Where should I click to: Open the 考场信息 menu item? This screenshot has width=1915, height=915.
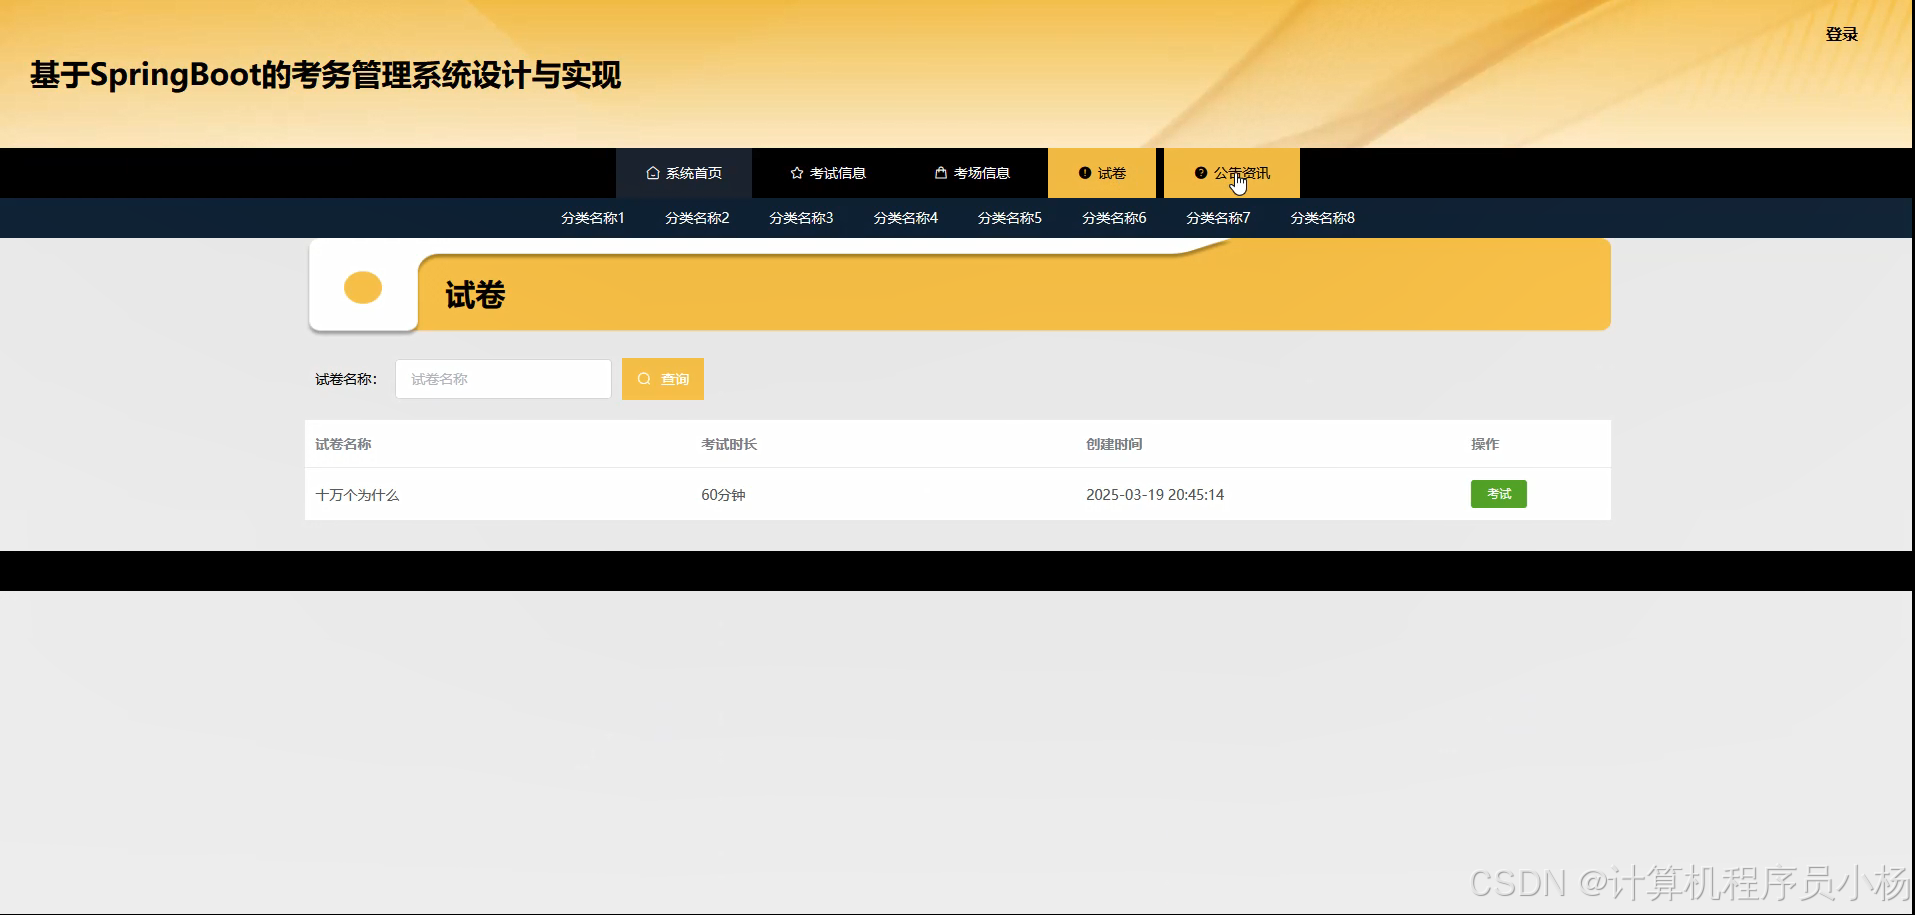click(x=972, y=173)
